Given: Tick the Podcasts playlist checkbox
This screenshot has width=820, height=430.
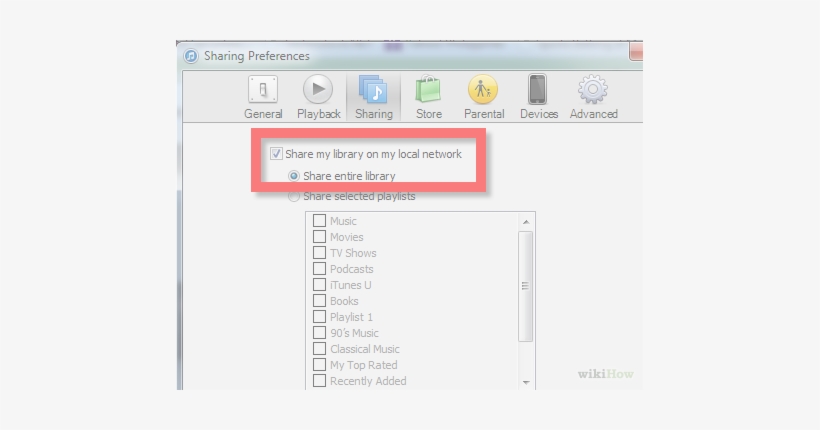Looking at the screenshot, I should tap(320, 269).
